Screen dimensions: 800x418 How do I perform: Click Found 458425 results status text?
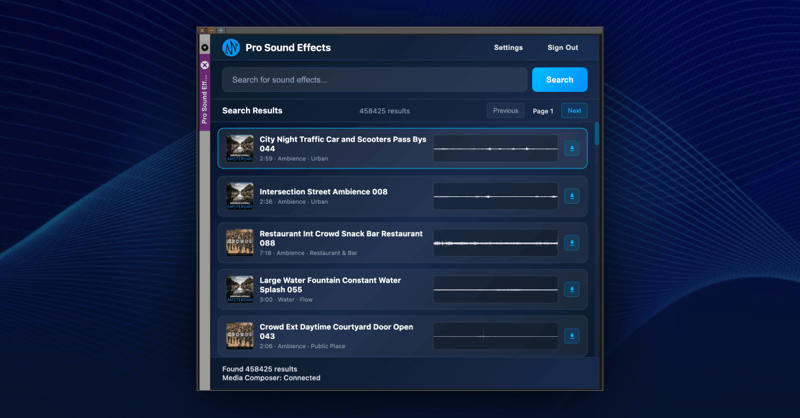click(260, 369)
